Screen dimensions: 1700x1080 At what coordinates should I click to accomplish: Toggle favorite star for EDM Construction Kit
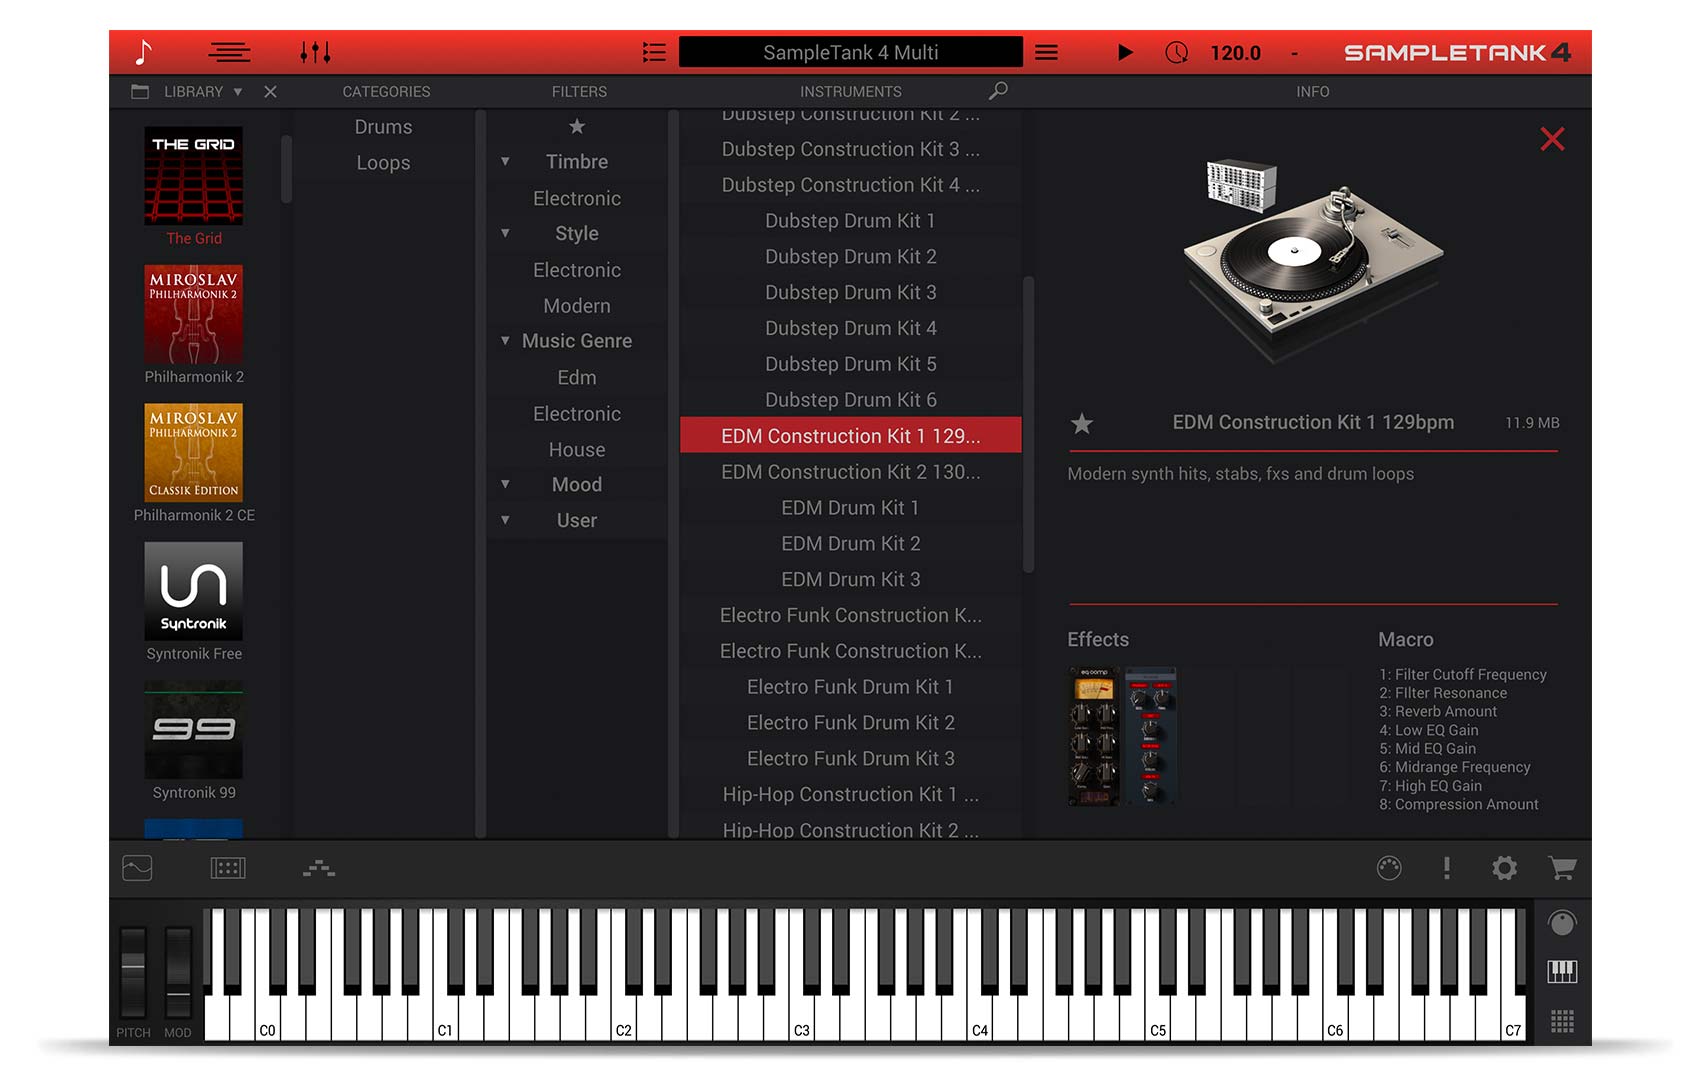[1082, 424]
